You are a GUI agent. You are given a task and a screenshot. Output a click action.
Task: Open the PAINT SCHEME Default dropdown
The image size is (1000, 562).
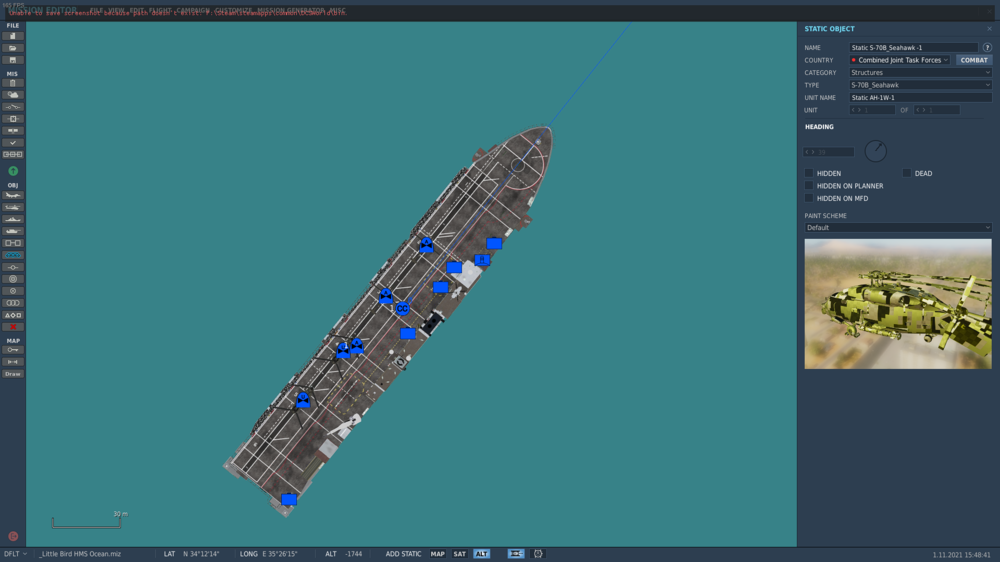(898, 228)
